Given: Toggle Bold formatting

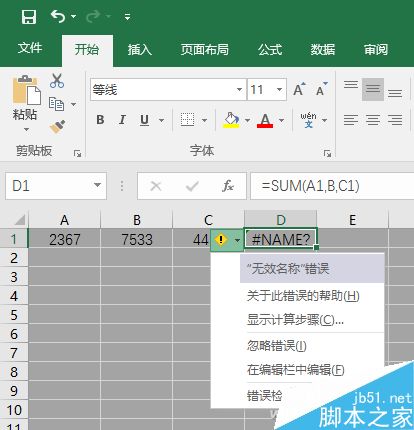Looking at the screenshot, I should click(x=100, y=120).
